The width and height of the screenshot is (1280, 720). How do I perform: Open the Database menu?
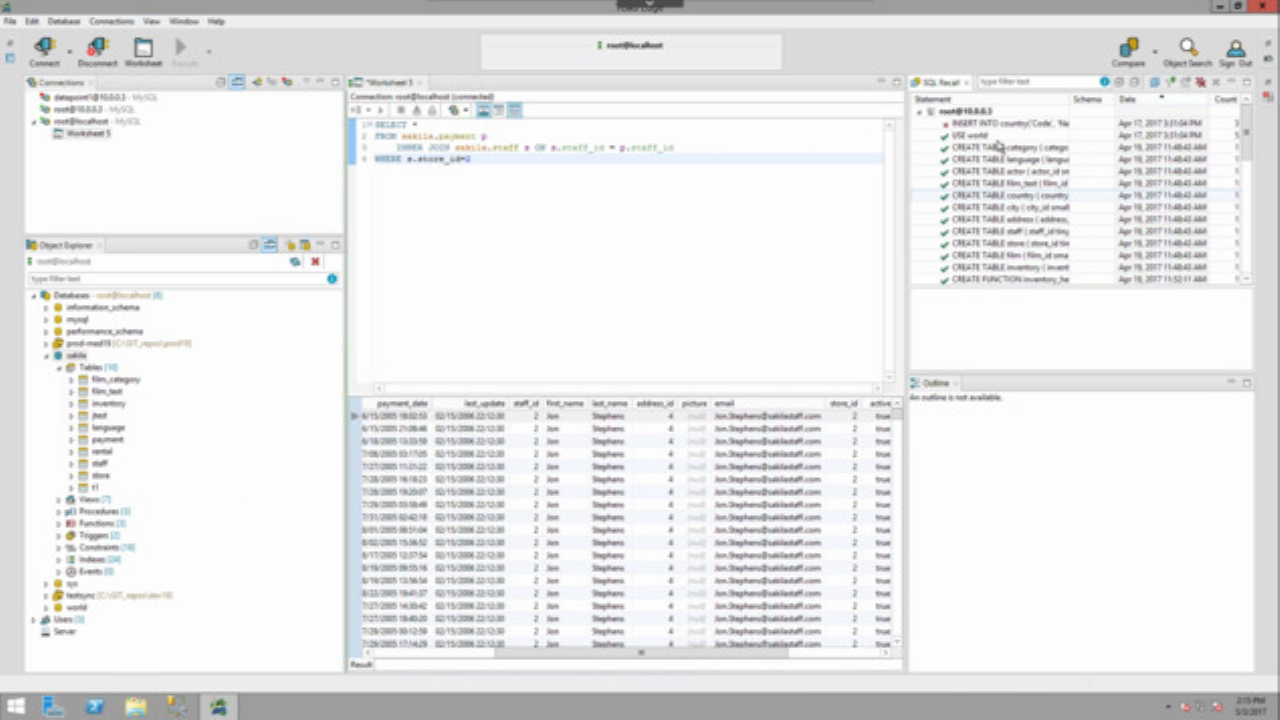click(63, 20)
